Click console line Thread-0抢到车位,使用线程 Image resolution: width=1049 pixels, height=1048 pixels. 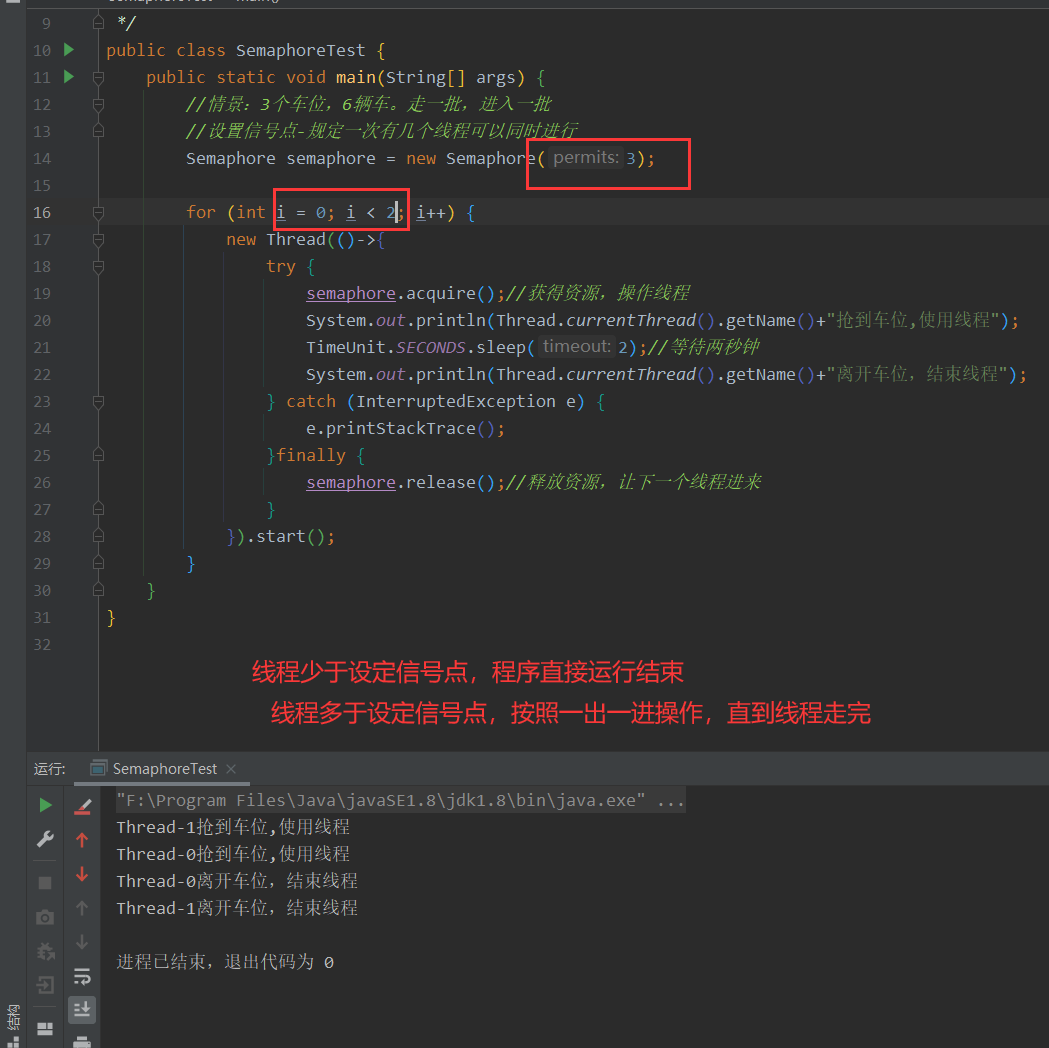(233, 854)
